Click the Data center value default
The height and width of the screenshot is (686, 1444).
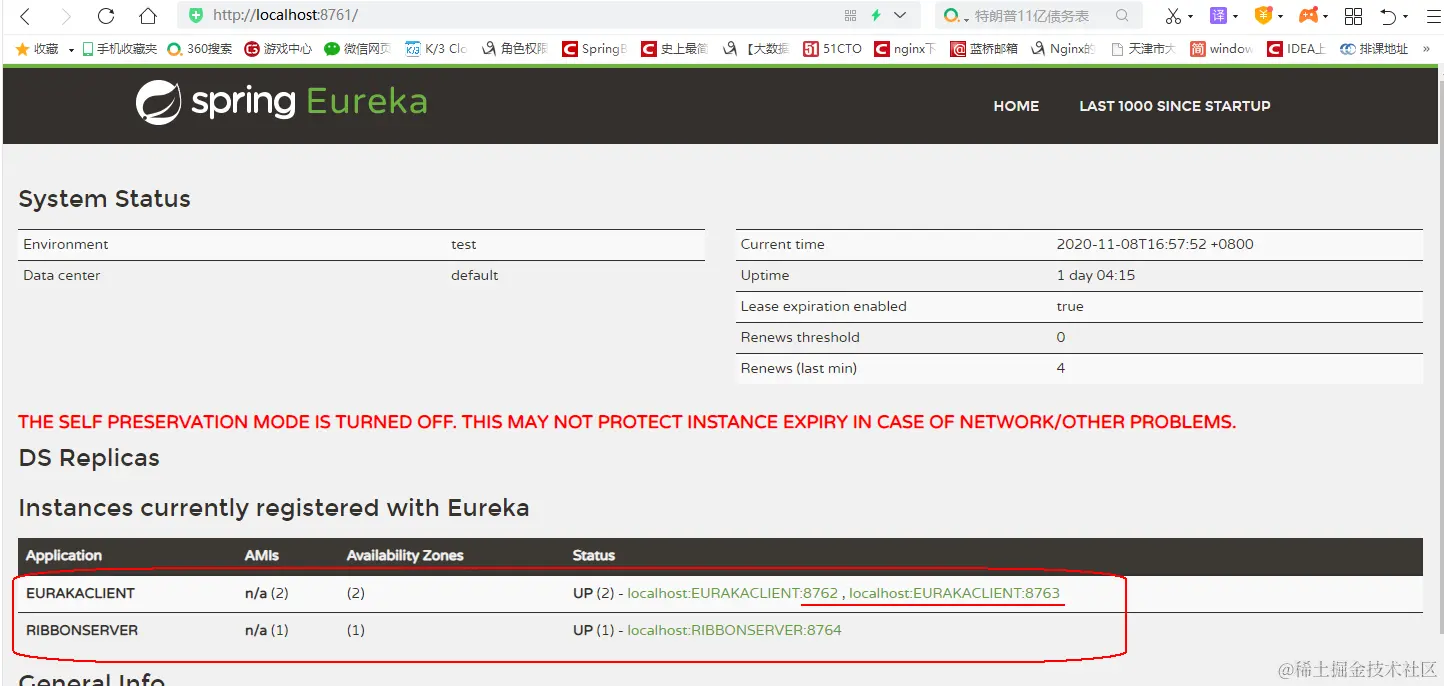pos(474,275)
